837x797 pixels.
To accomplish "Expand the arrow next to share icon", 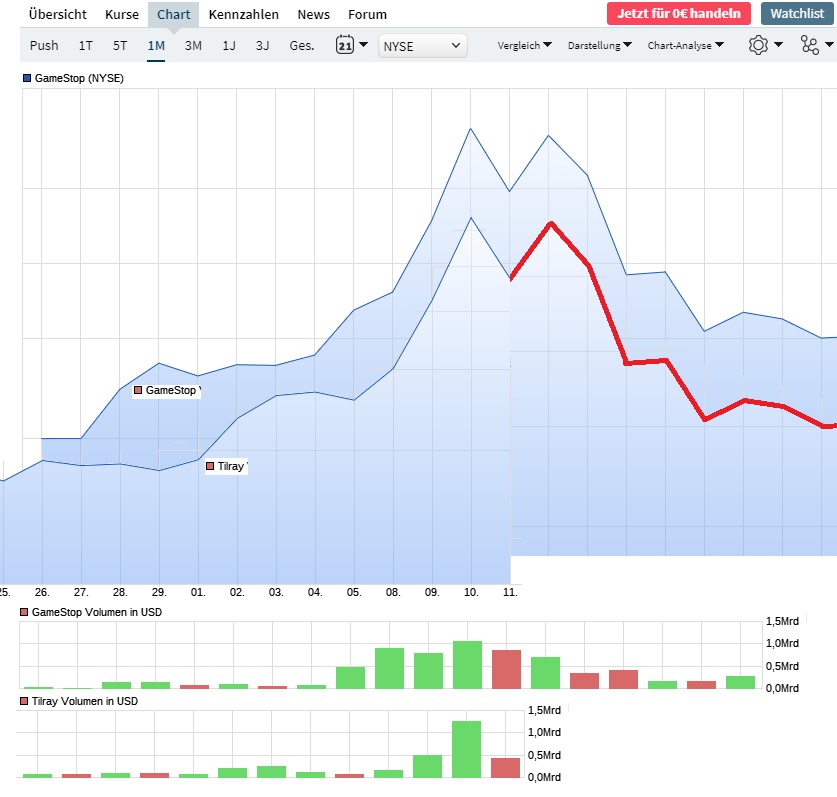I will pyautogui.click(x=829, y=45).
